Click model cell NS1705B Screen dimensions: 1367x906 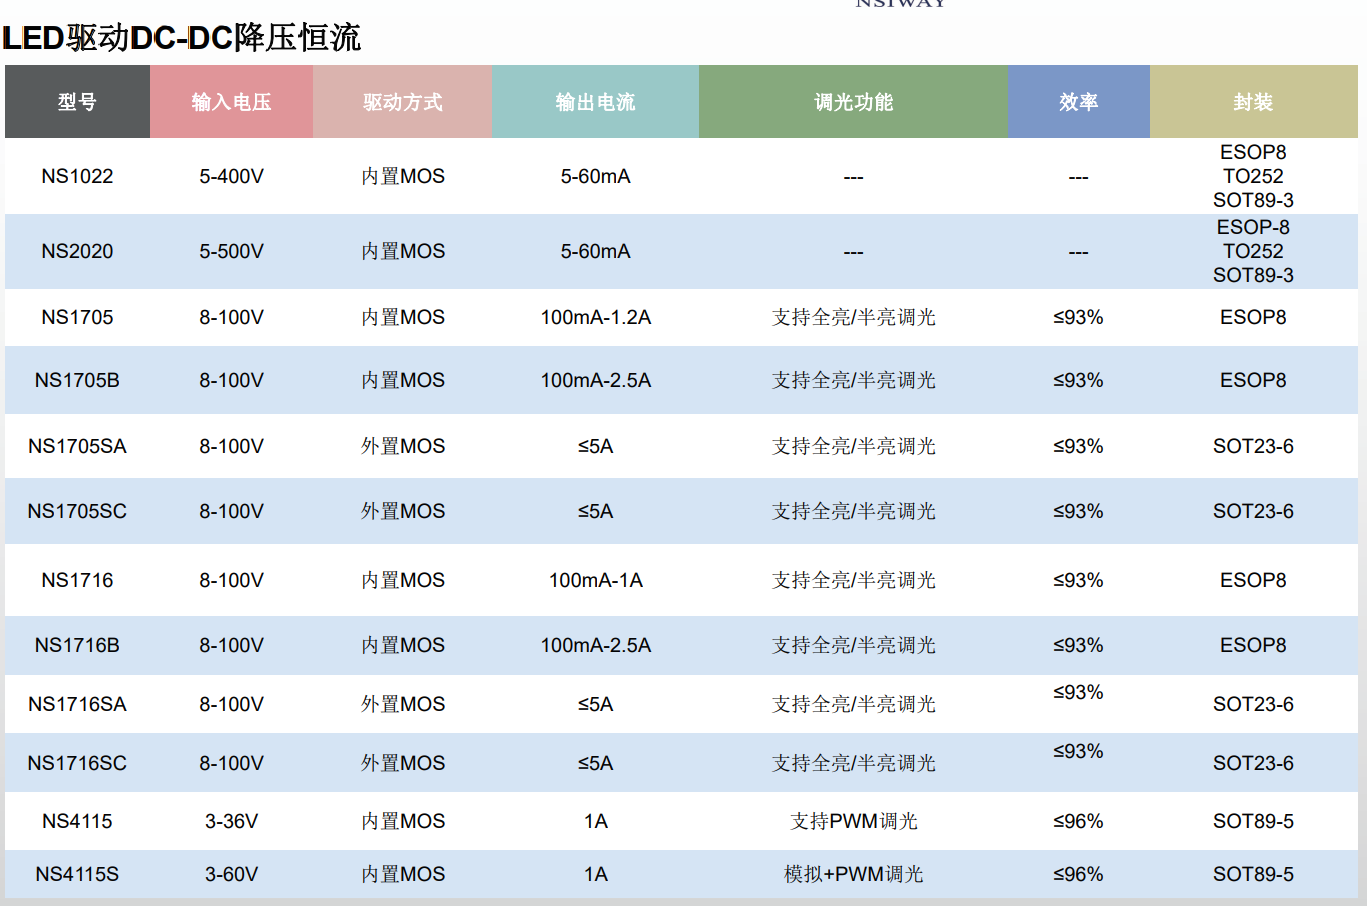(77, 380)
